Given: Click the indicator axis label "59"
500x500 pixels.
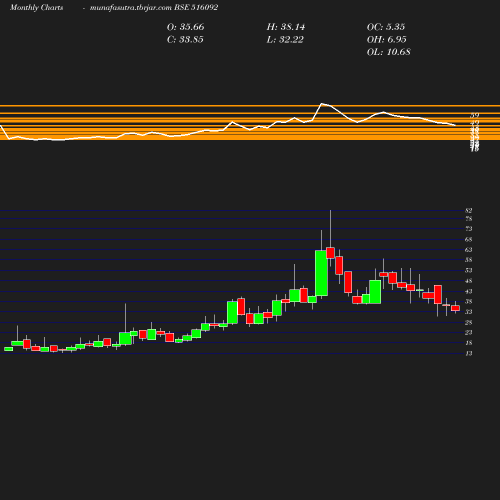Looking at the screenshot, I should tap(475, 116).
